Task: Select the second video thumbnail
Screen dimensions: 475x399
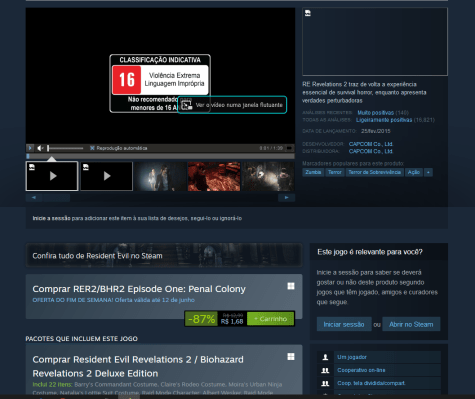Action: tap(107, 176)
